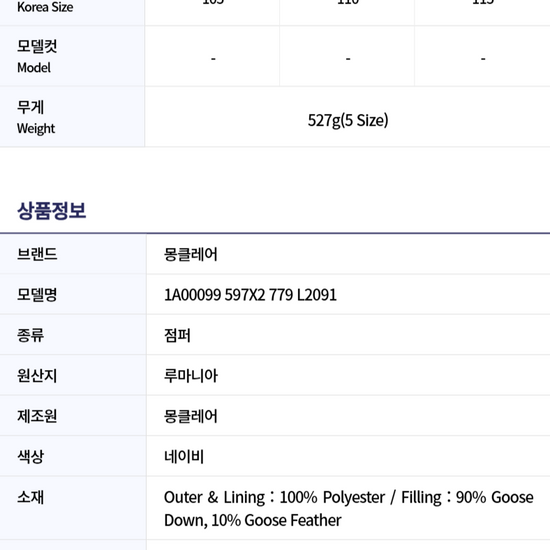Click the Korea Size header cell

tap(72, 11)
